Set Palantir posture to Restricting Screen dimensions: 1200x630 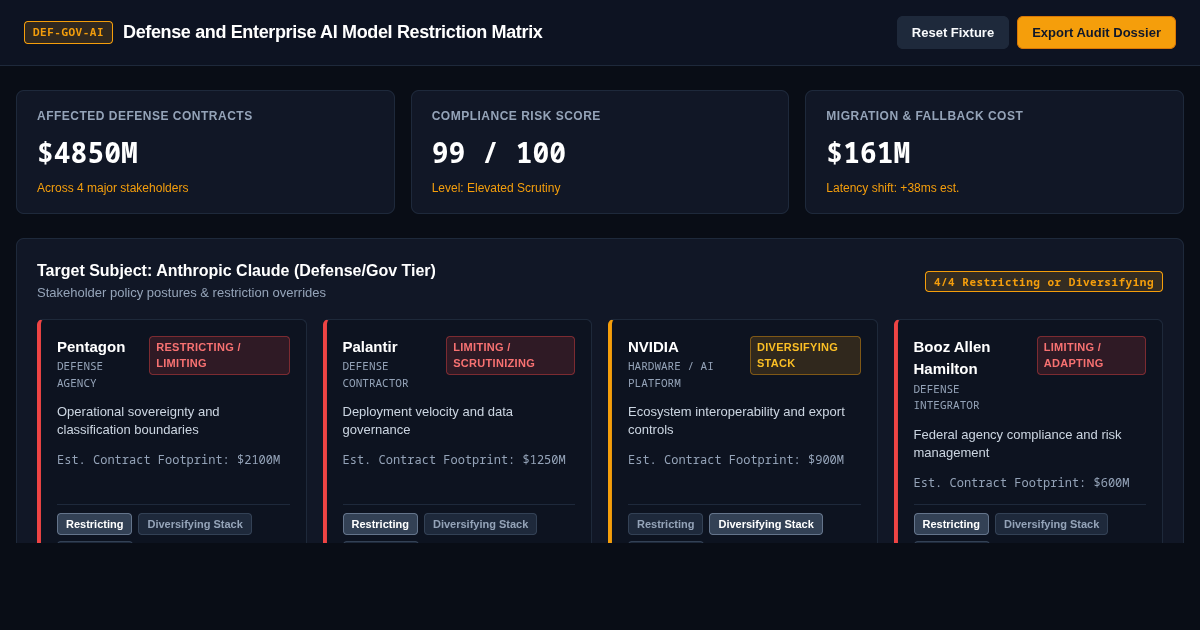pyautogui.click(x=380, y=524)
